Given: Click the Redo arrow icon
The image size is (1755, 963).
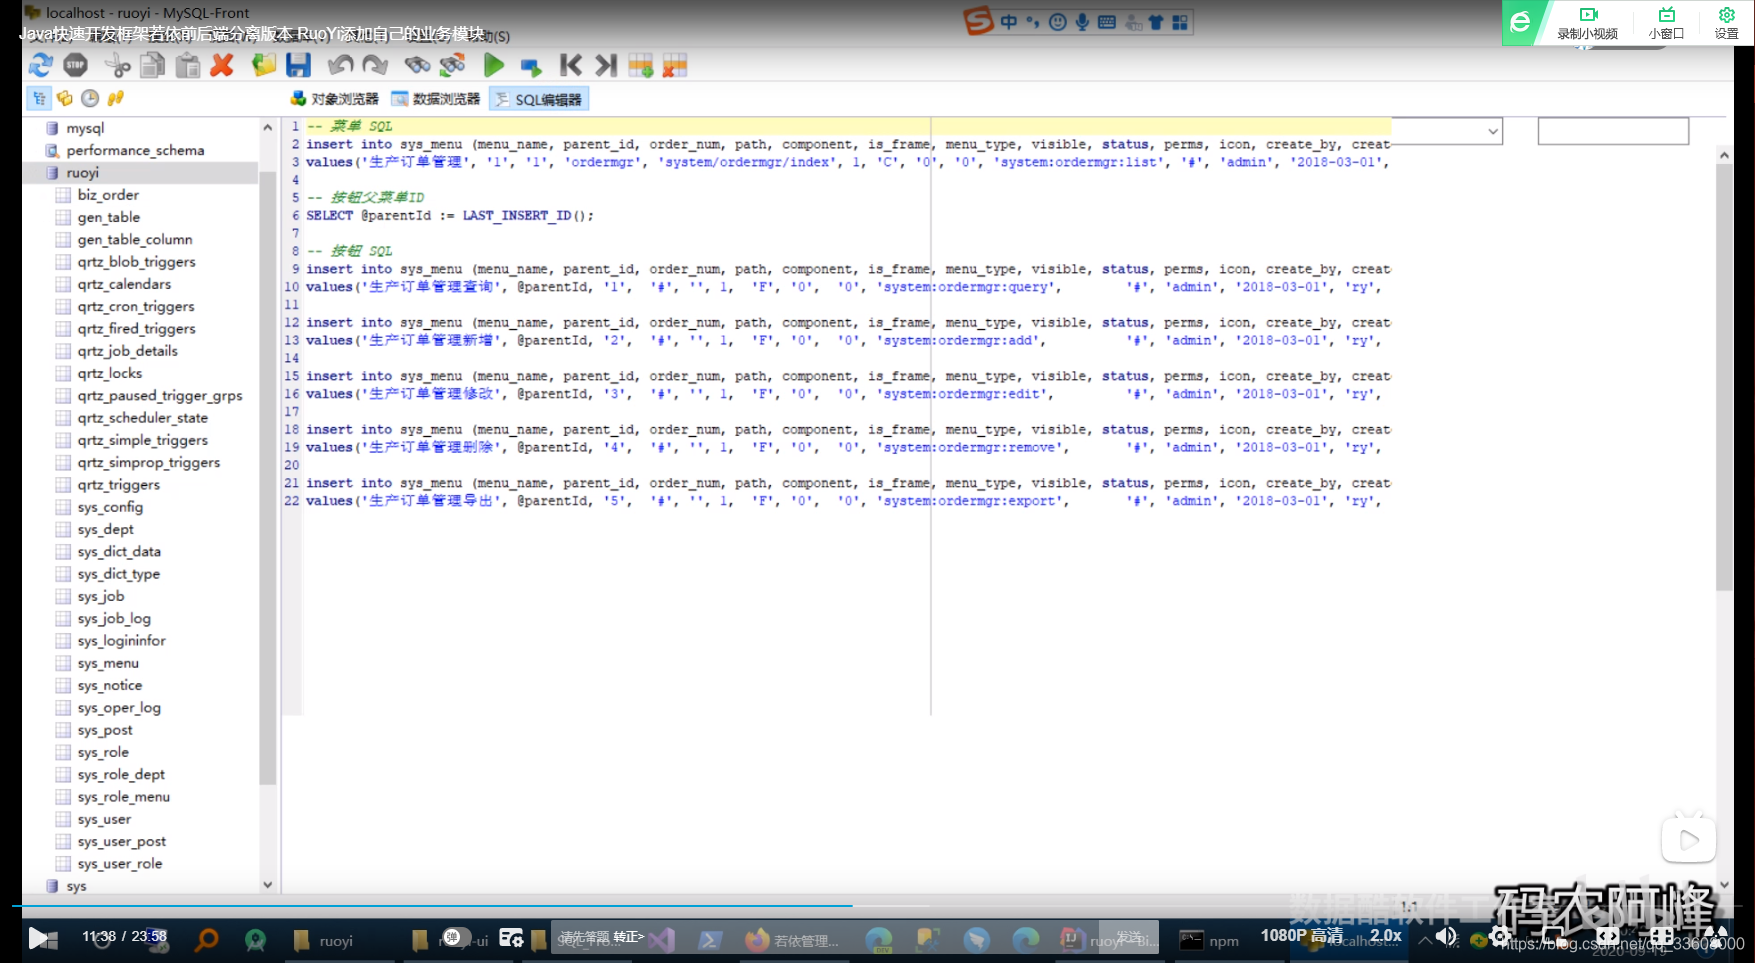Looking at the screenshot, I should tap(375, 66).
